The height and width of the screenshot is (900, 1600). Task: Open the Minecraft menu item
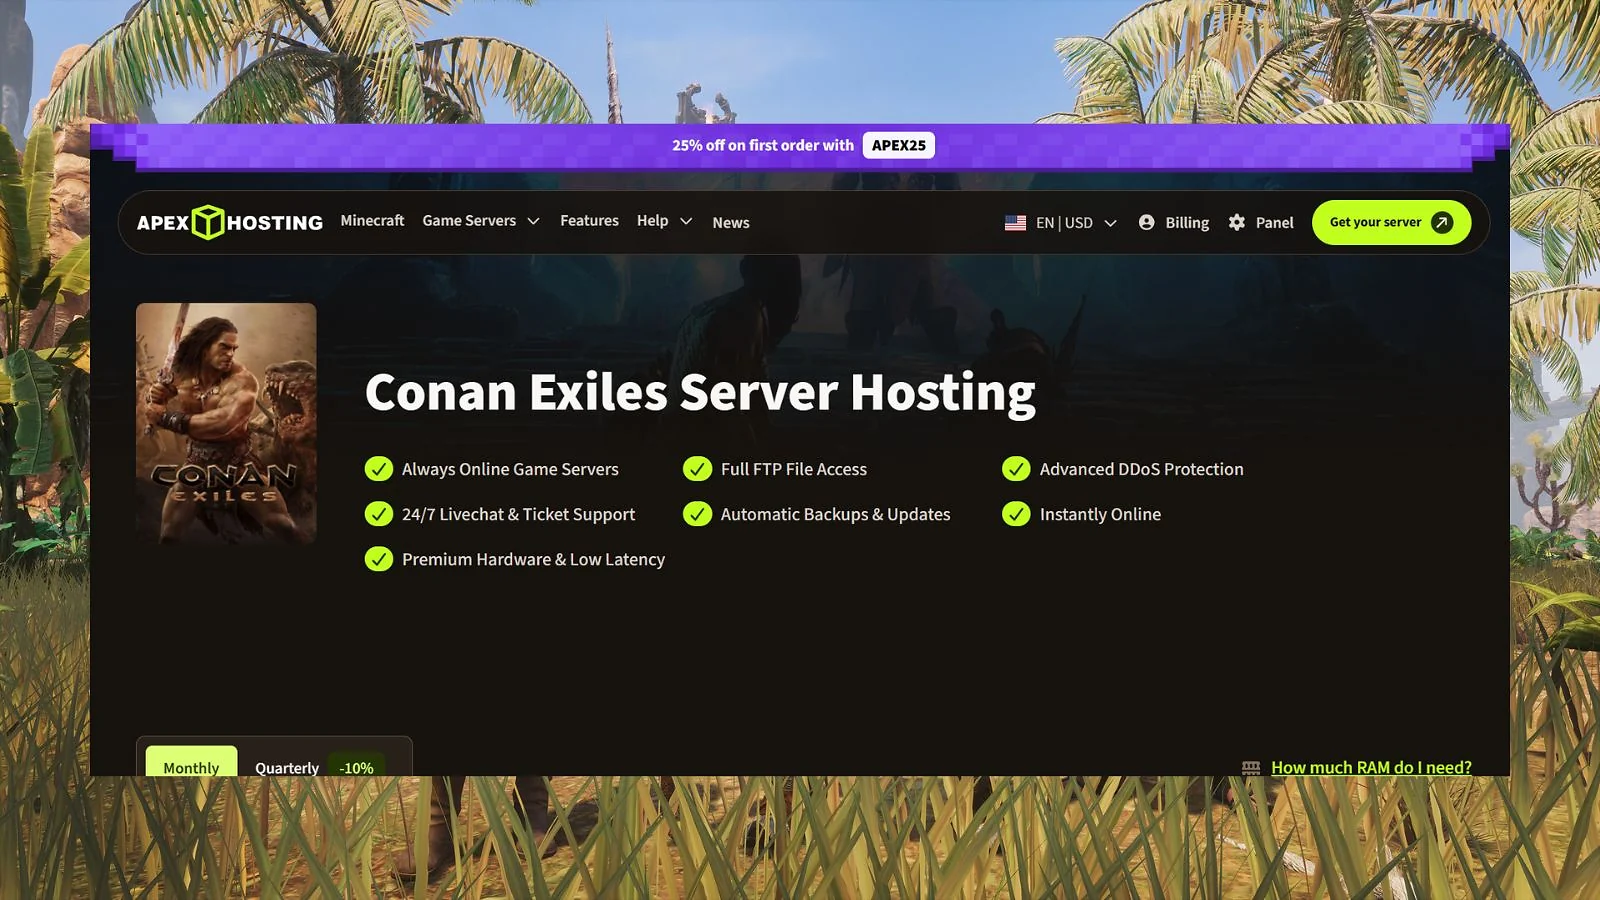372,220
